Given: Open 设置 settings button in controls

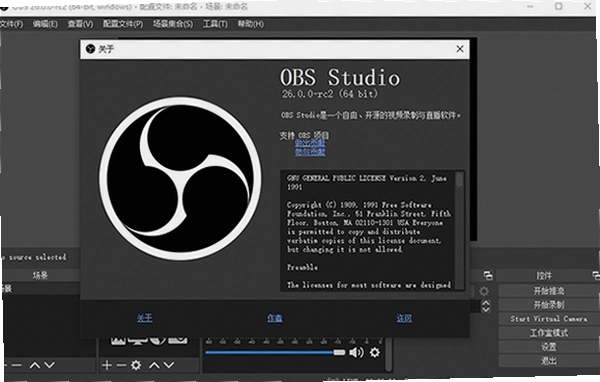Looking at the screenshot, I should click(x=549, y=346).
